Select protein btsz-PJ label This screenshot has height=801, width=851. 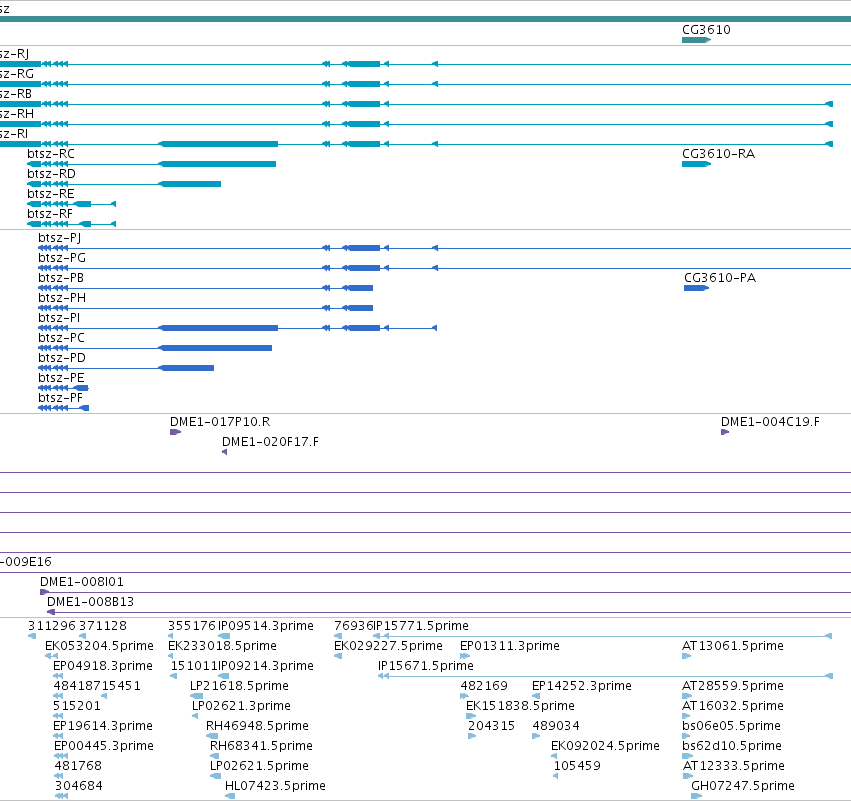click(x=60, y=238)
